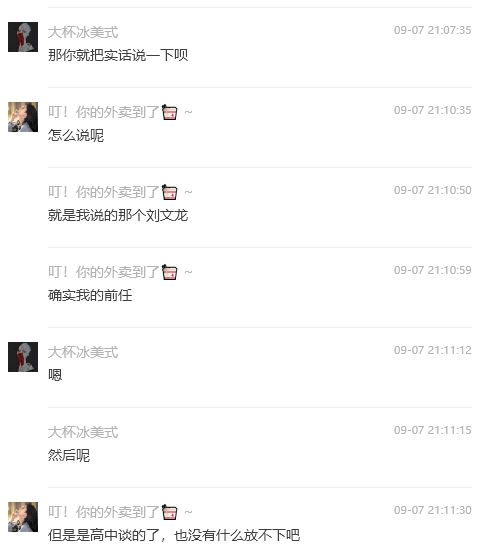The height and width of the screenshot is (550, 477).
Task: Select message text 就是我说的那个刘文龙
Action: [118, 215]
